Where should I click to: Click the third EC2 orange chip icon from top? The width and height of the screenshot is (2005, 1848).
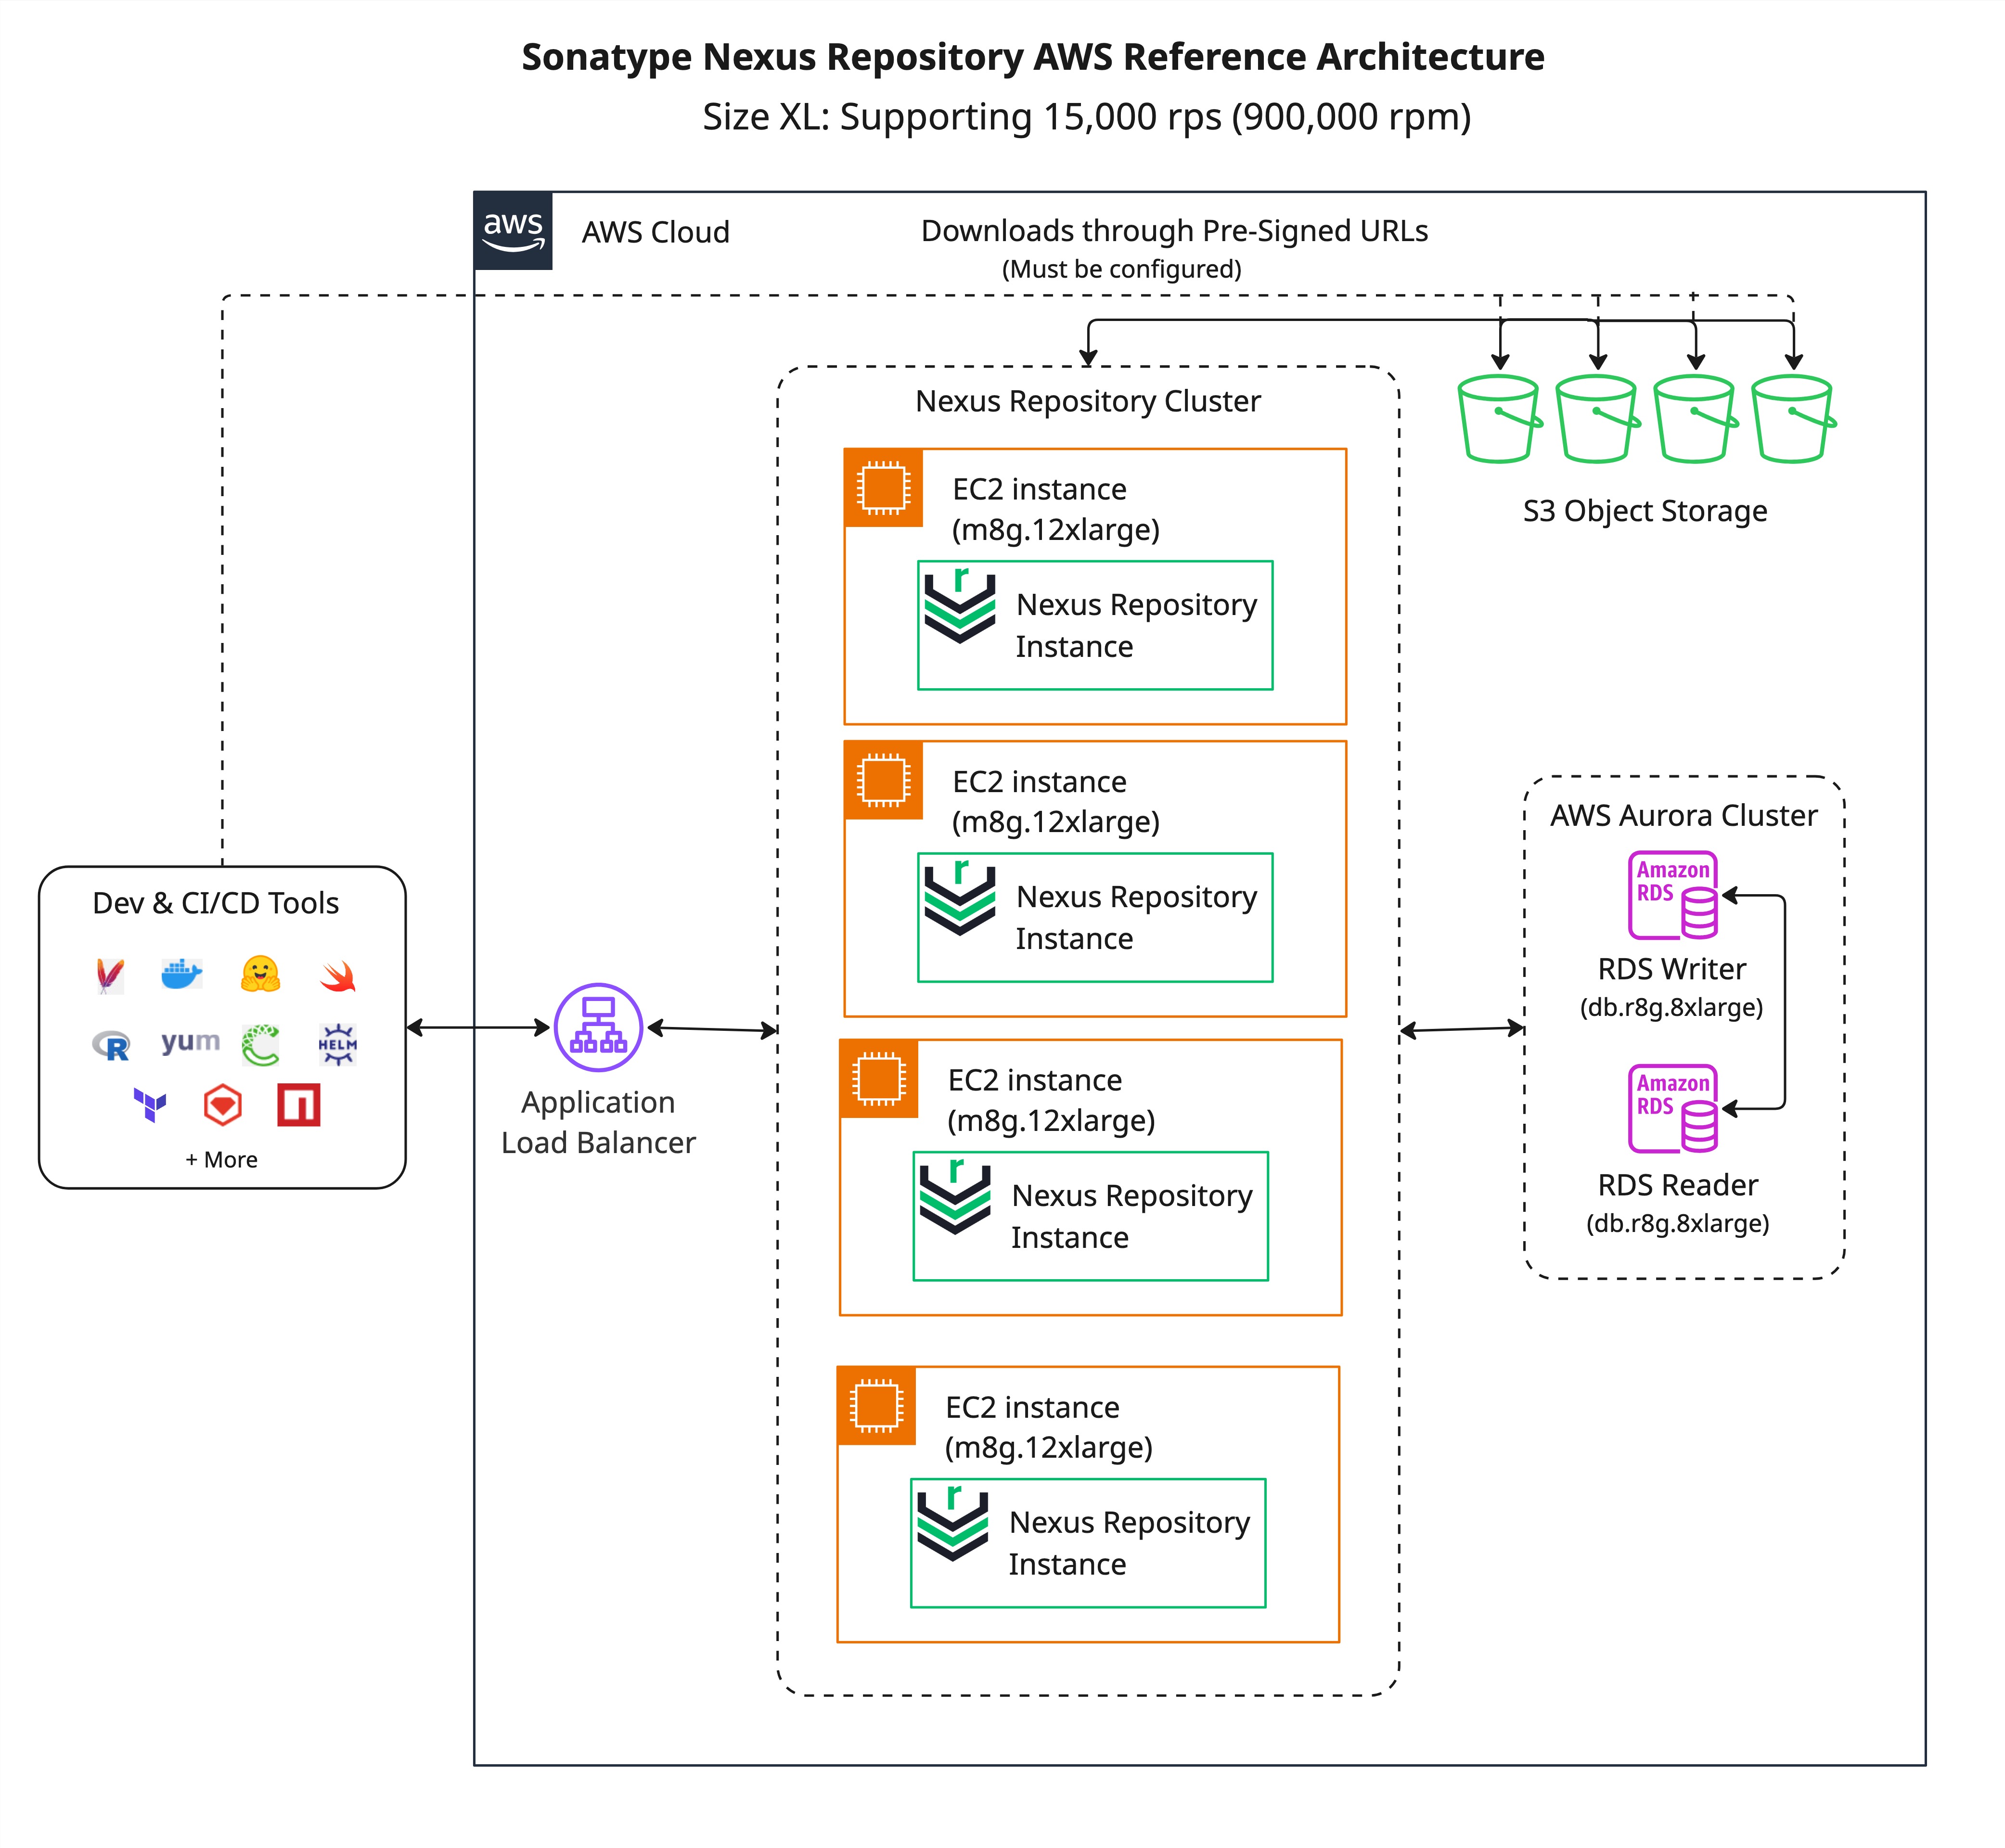879,1079
